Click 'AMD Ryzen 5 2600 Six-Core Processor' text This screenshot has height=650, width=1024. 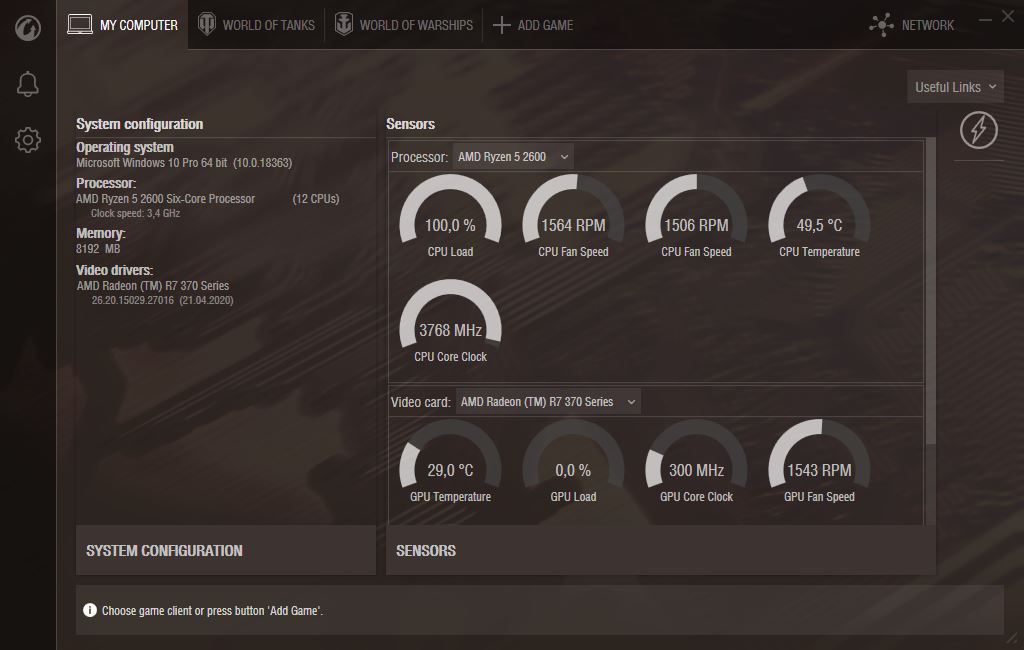tap(165, 199)
